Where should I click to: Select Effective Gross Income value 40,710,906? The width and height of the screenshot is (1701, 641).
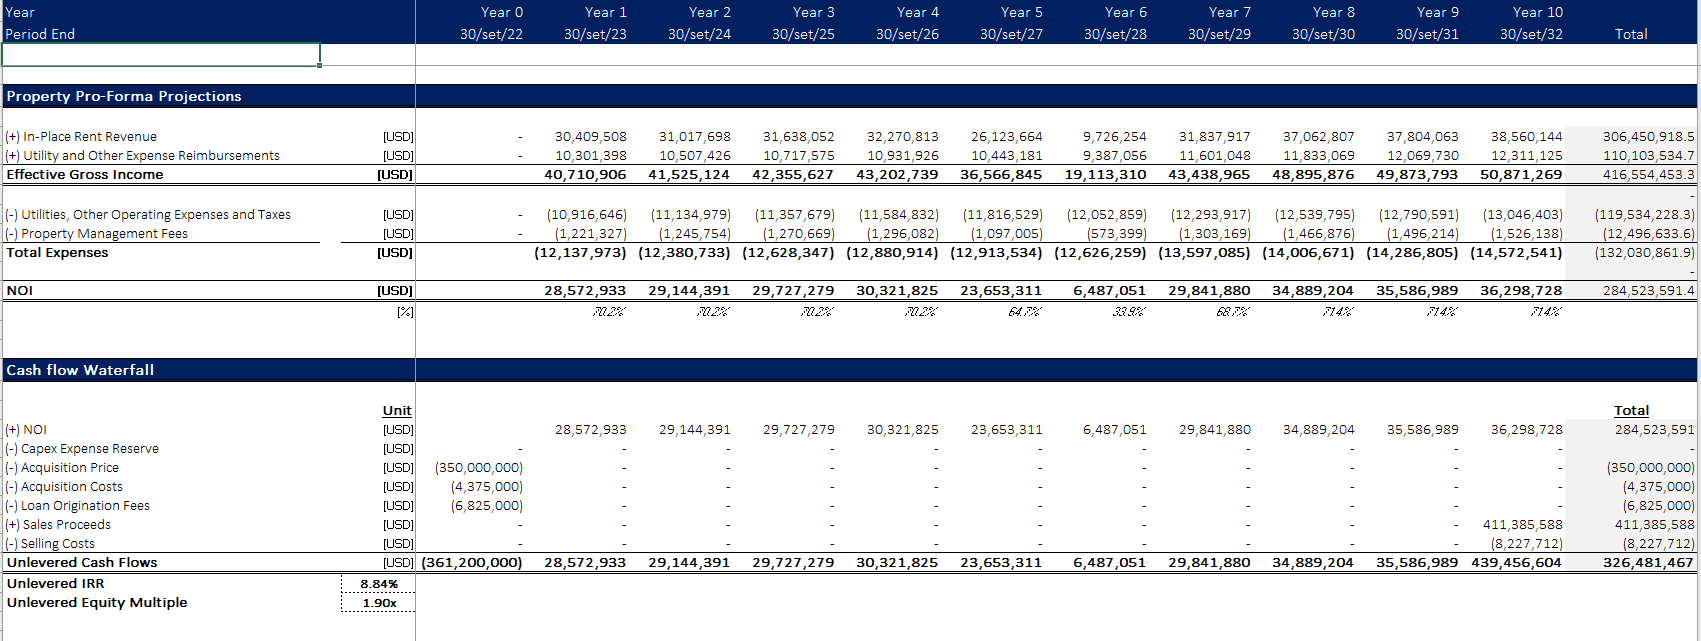(585, 175)
